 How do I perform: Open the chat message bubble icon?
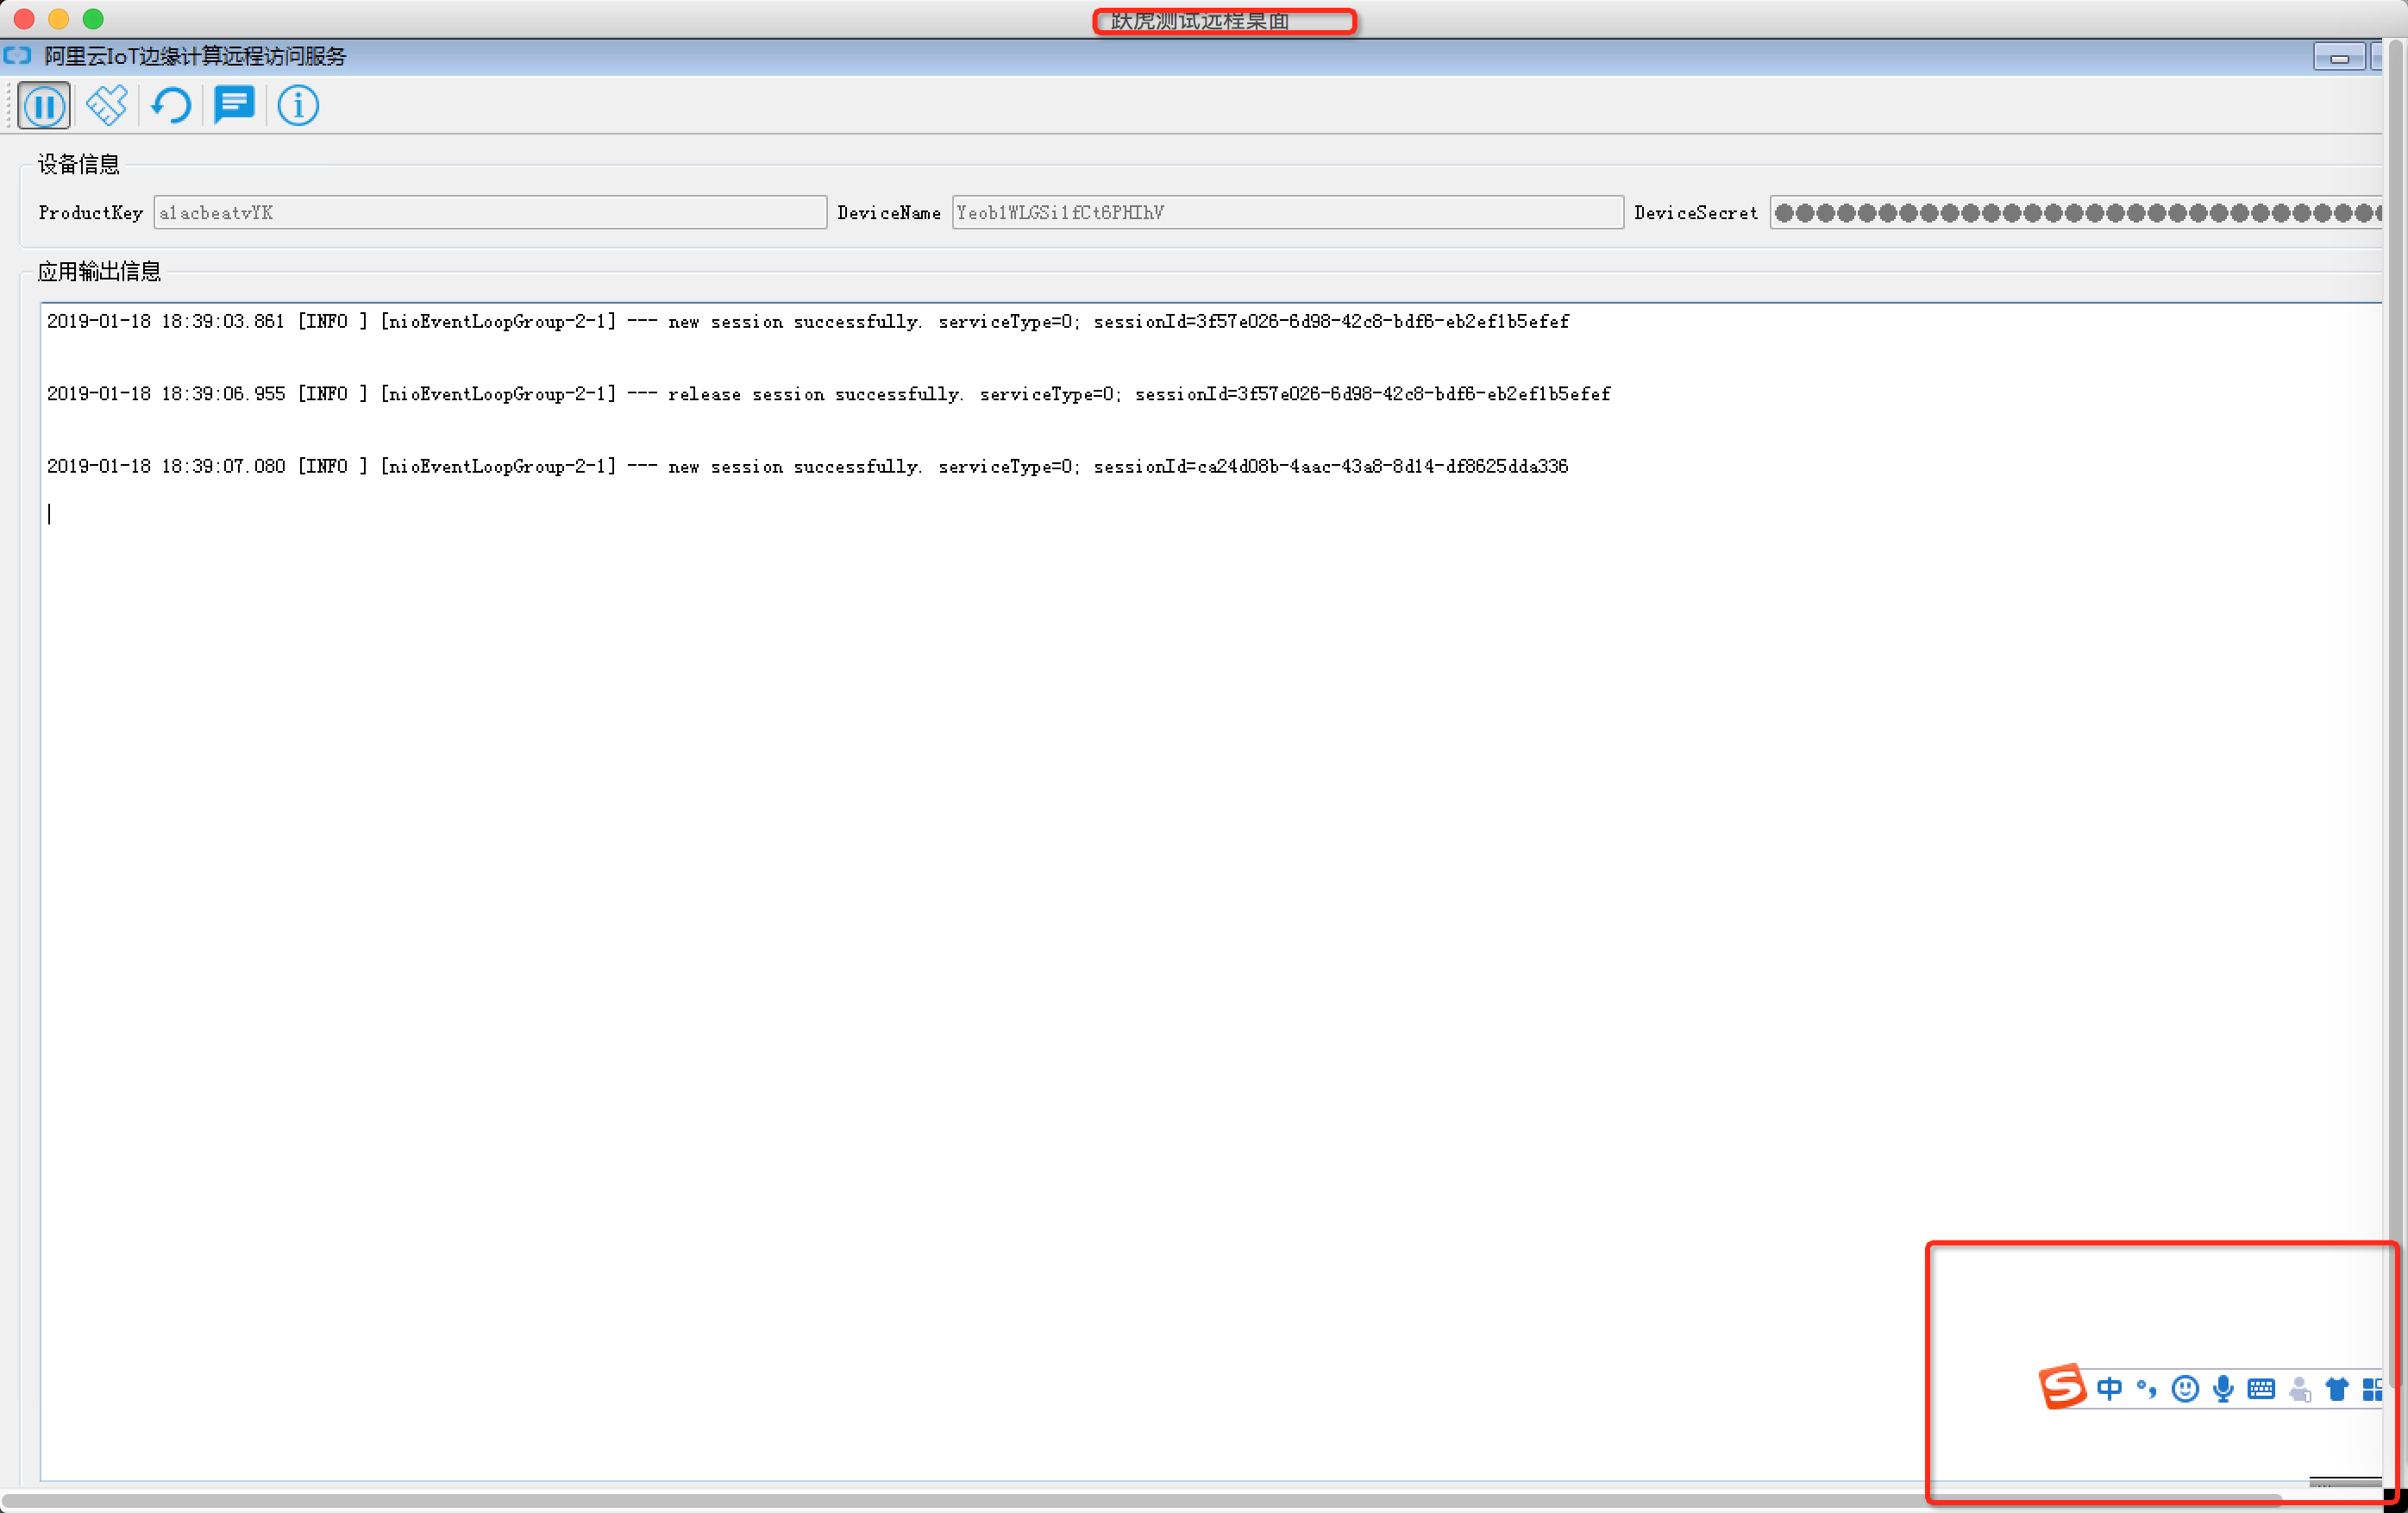tap(234, 105)
